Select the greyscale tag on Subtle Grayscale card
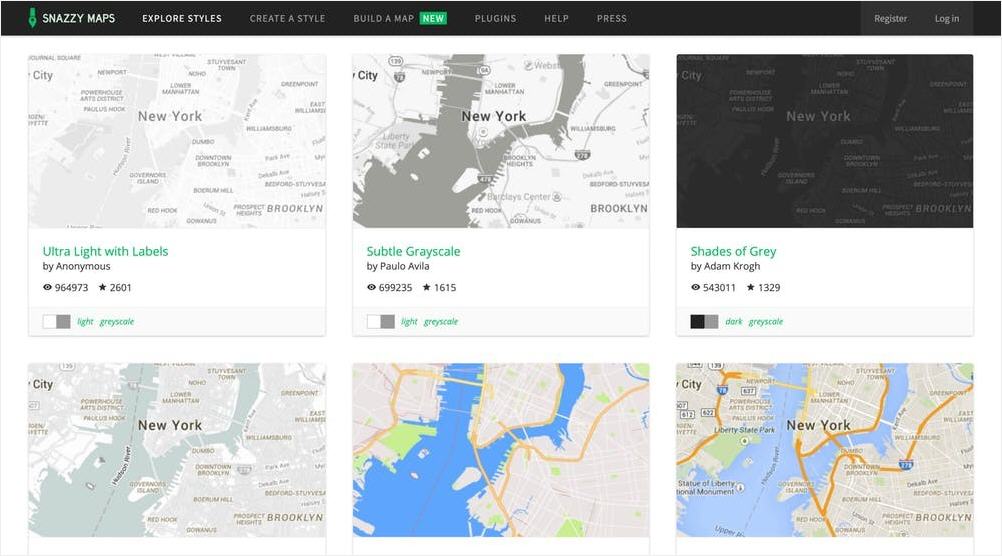 pos(441,321)
